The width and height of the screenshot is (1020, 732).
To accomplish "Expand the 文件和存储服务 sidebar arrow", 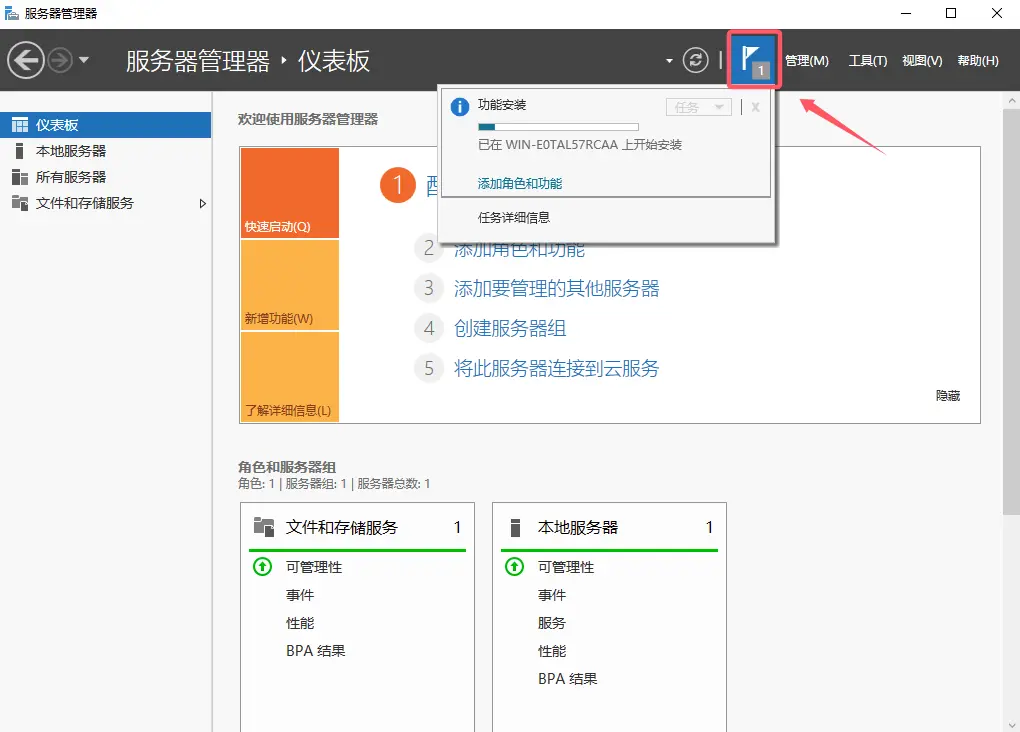I will tap(202, 204).
